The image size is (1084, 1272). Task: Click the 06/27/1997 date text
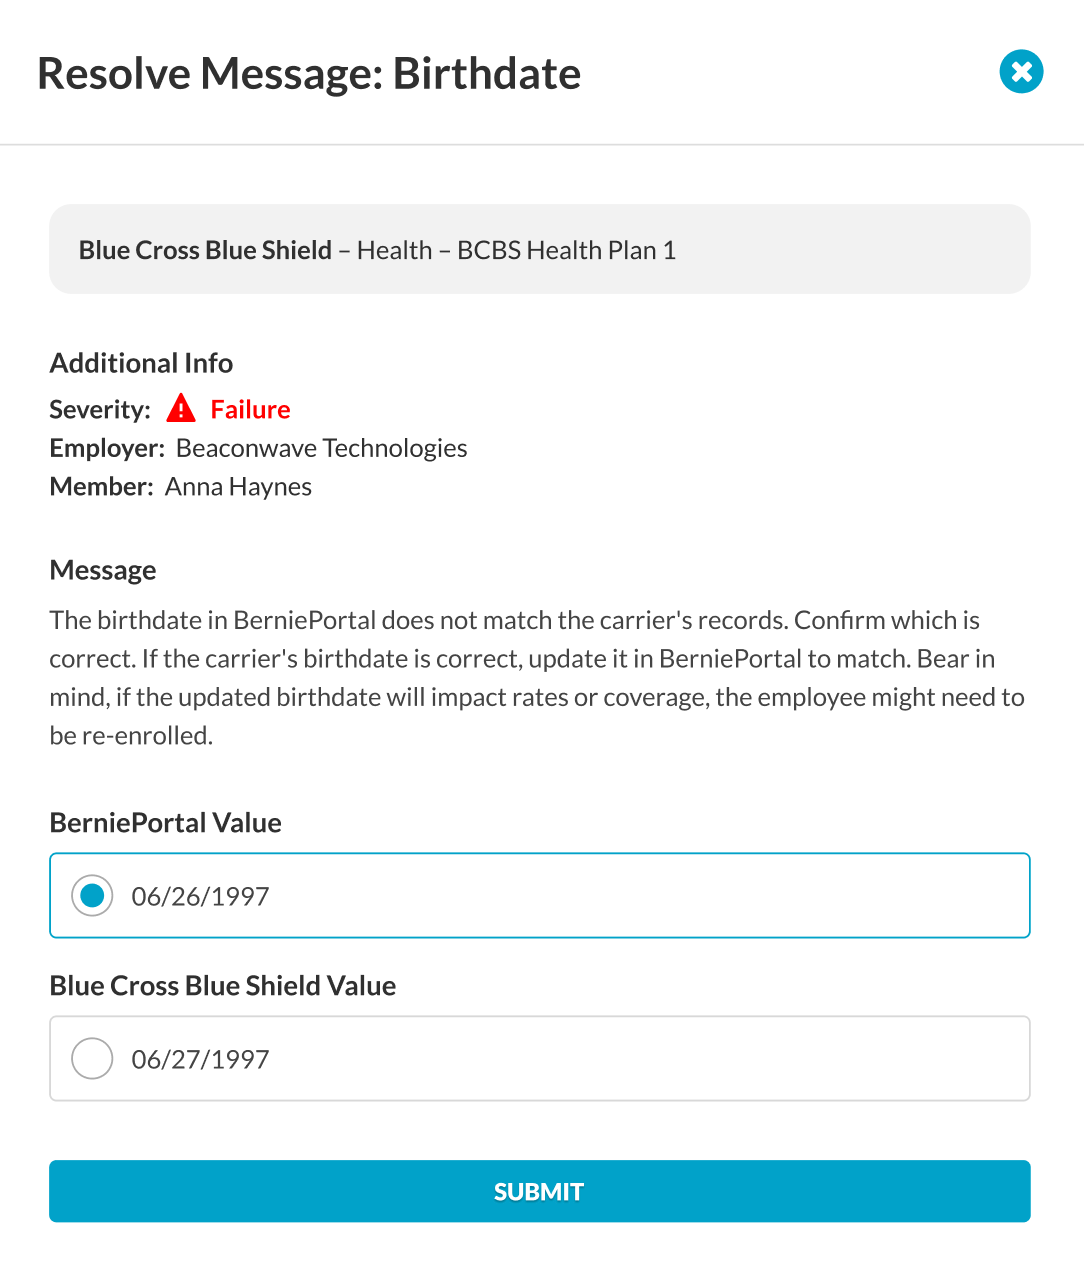201,1059
